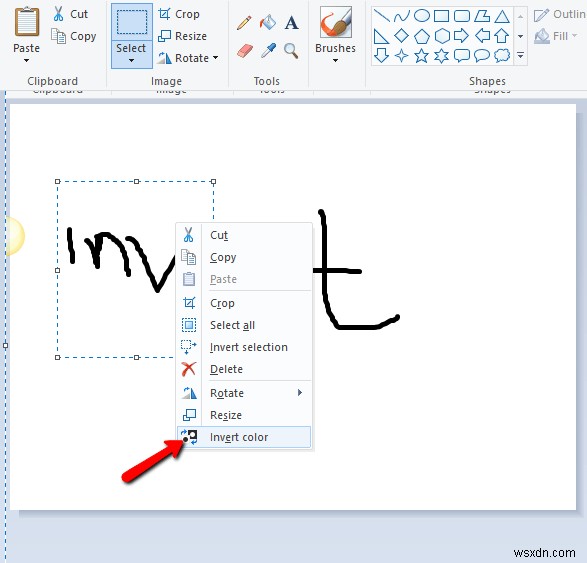Viewport: 587px width, 563px height.
Task: Choose Resize from the context menu
Action: pyautogui.click(x=244, y=415)
